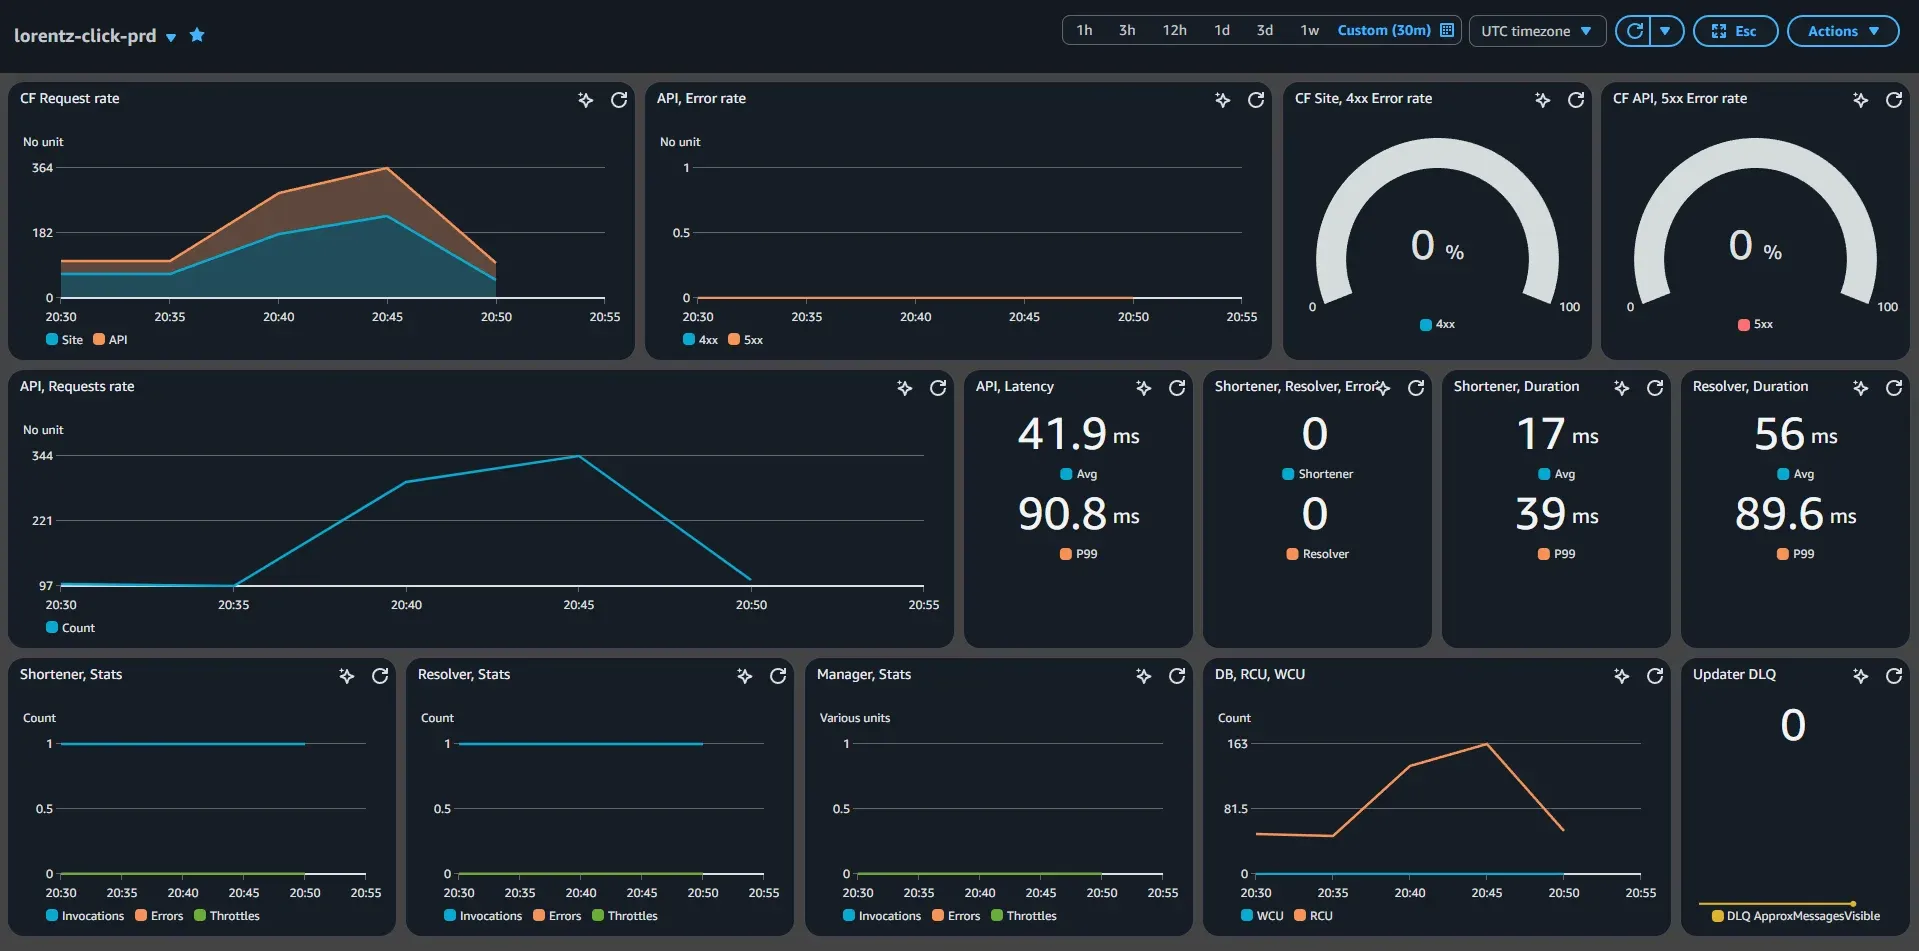Open the lorentz-click-prd dashboard switcher arrow

[171, 37]
